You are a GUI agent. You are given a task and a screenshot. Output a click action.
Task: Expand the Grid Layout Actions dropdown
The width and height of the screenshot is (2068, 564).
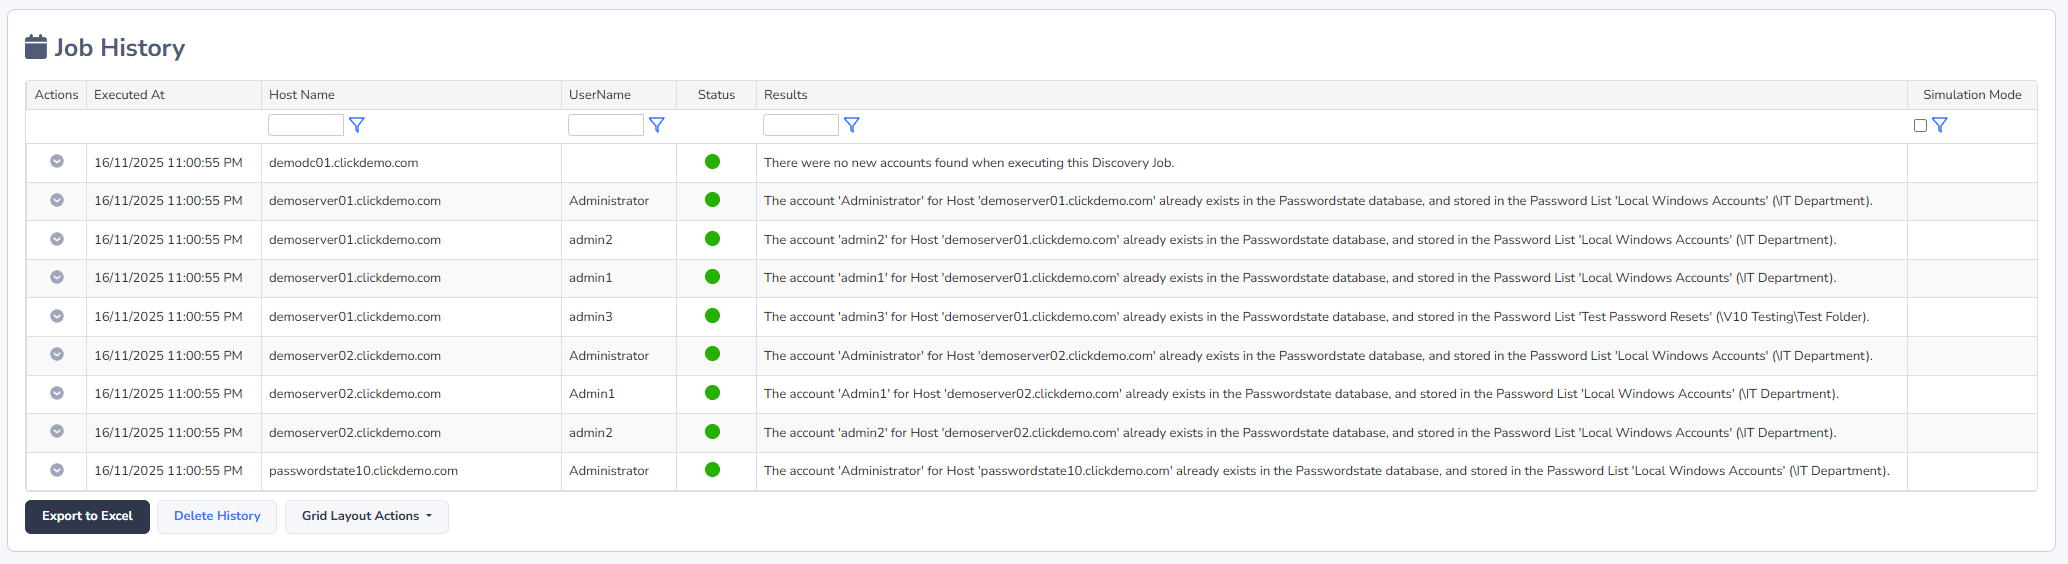367,516
